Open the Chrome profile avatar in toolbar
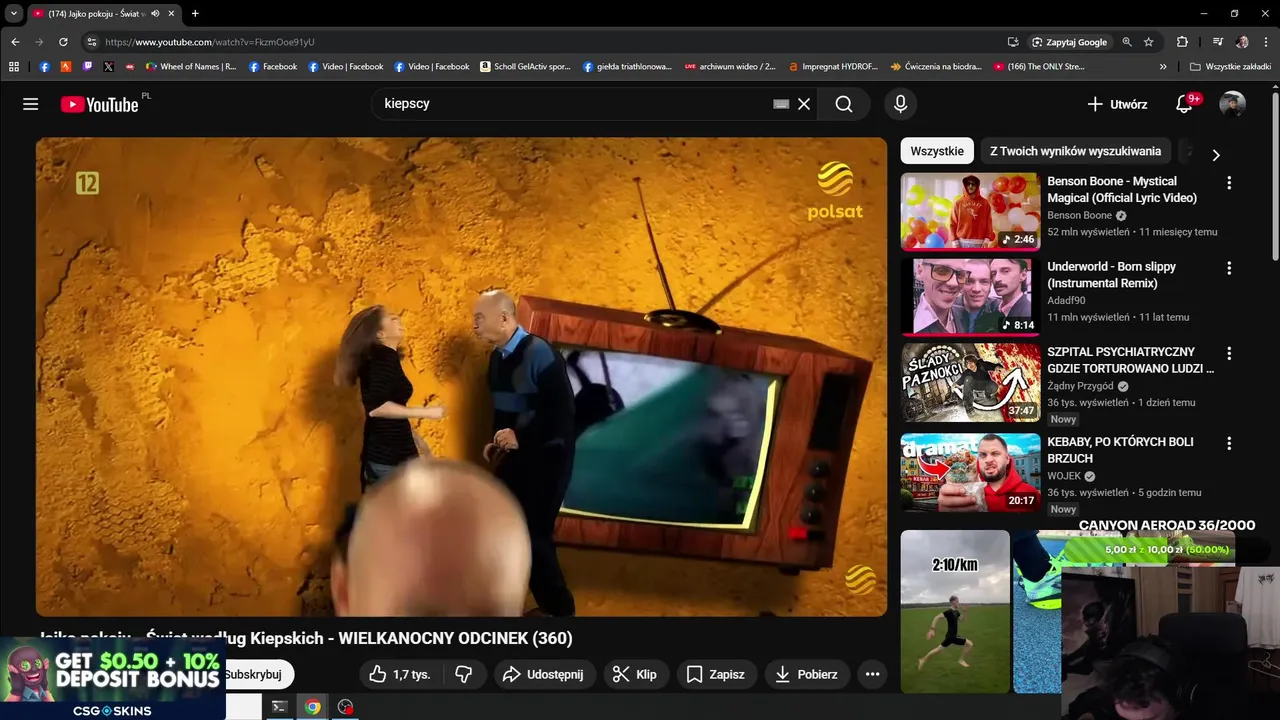 point(1242,42)
